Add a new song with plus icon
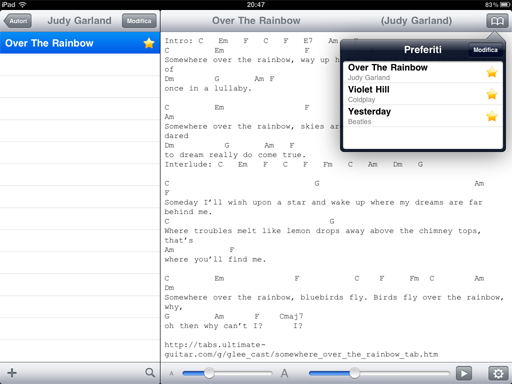 (x=12, y=373)
